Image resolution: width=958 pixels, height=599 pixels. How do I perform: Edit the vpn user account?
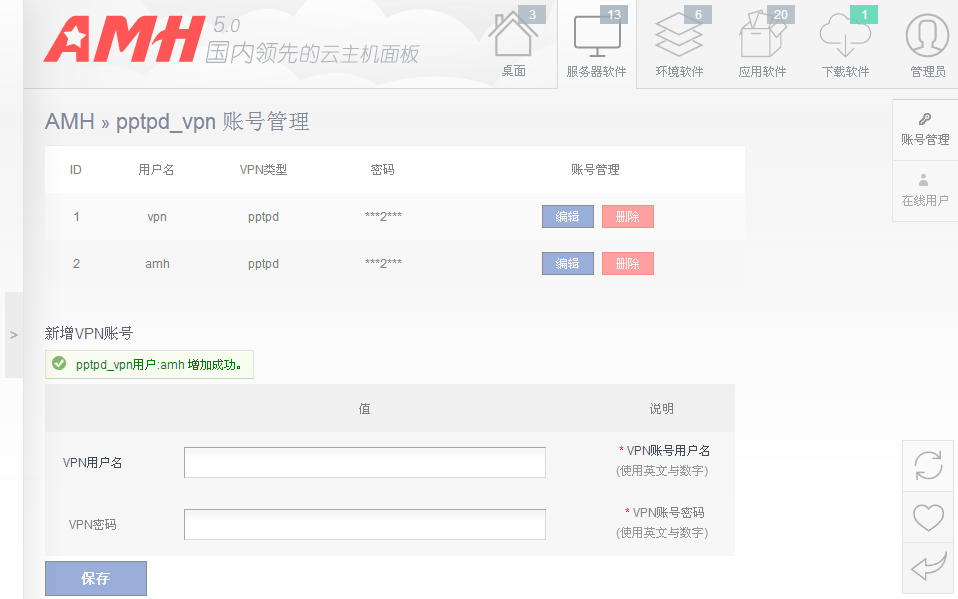pos(567,216)
